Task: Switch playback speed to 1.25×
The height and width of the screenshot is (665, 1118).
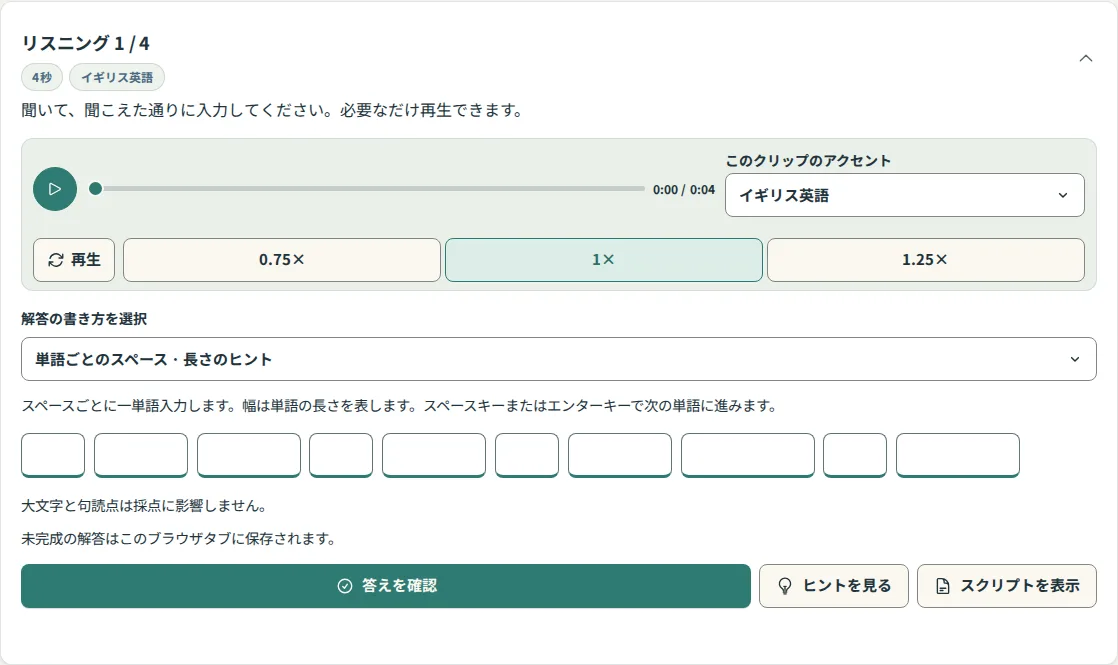Action: (x=925, y=260)
